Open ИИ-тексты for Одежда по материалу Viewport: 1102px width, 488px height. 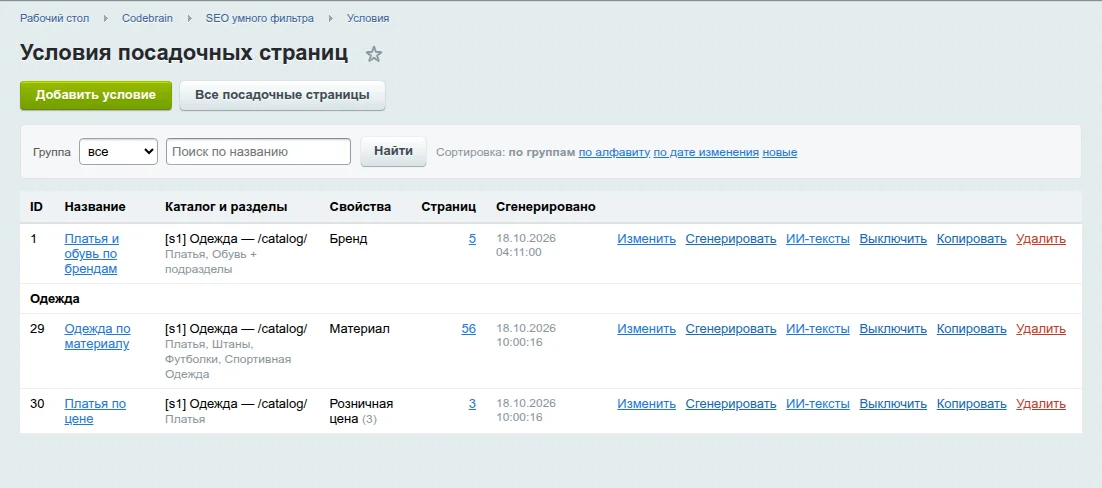817,329
